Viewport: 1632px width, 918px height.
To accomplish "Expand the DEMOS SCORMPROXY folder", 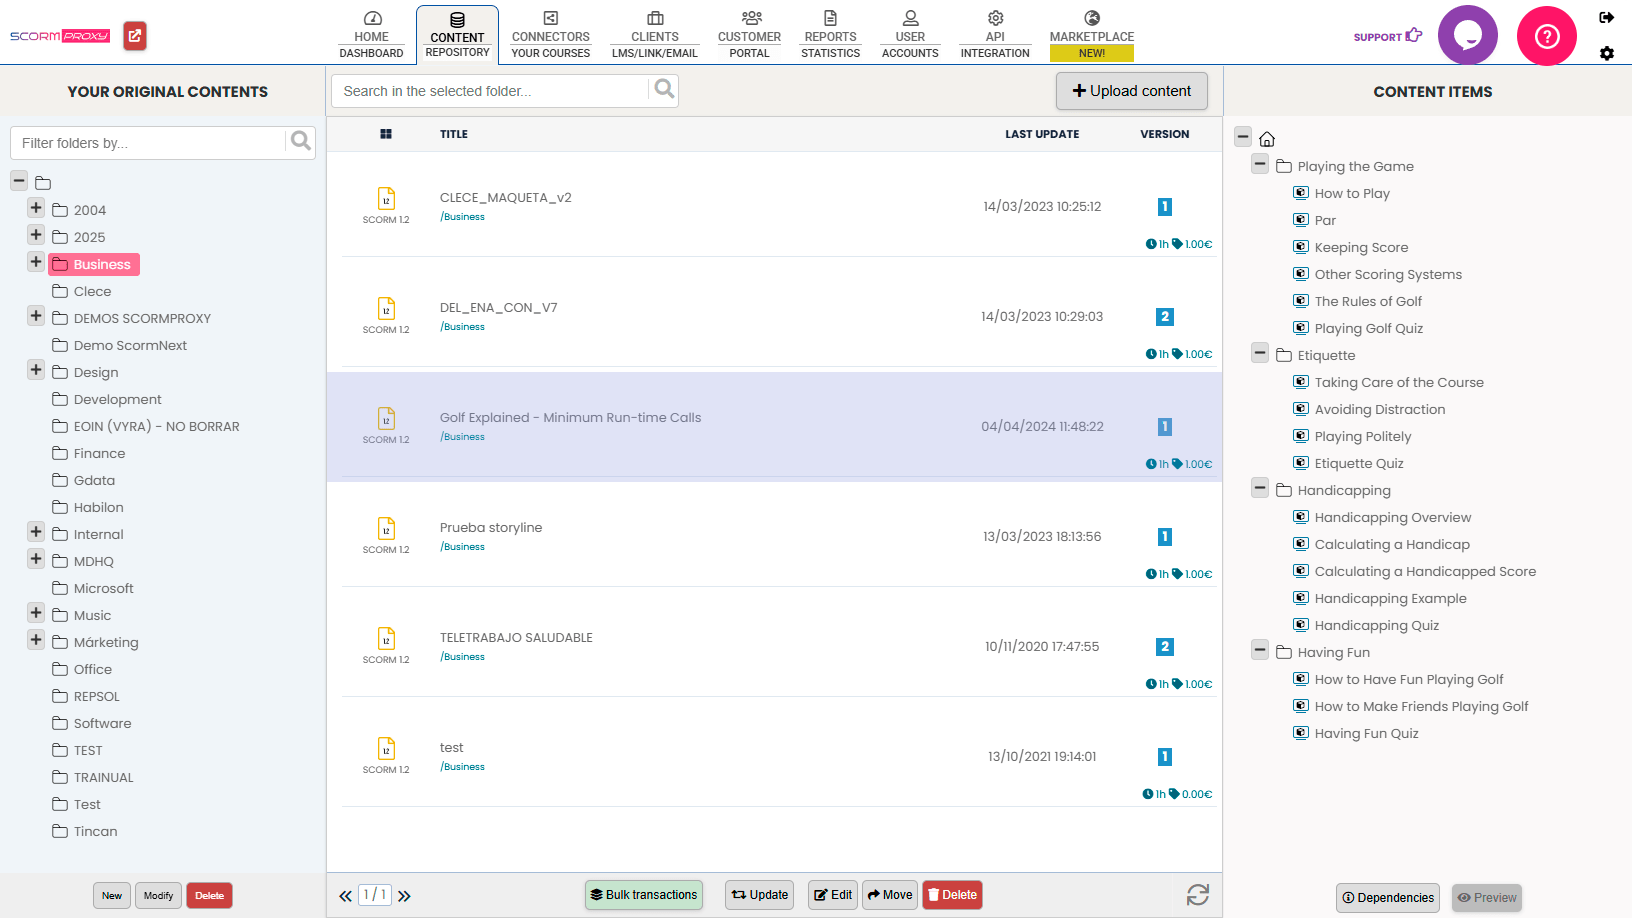I will [x=36, y=316].
